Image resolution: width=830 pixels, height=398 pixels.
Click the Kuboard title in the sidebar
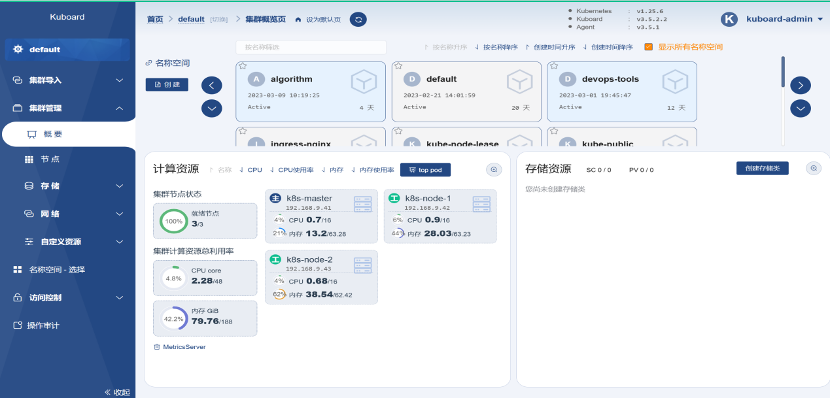click(67, 17)
